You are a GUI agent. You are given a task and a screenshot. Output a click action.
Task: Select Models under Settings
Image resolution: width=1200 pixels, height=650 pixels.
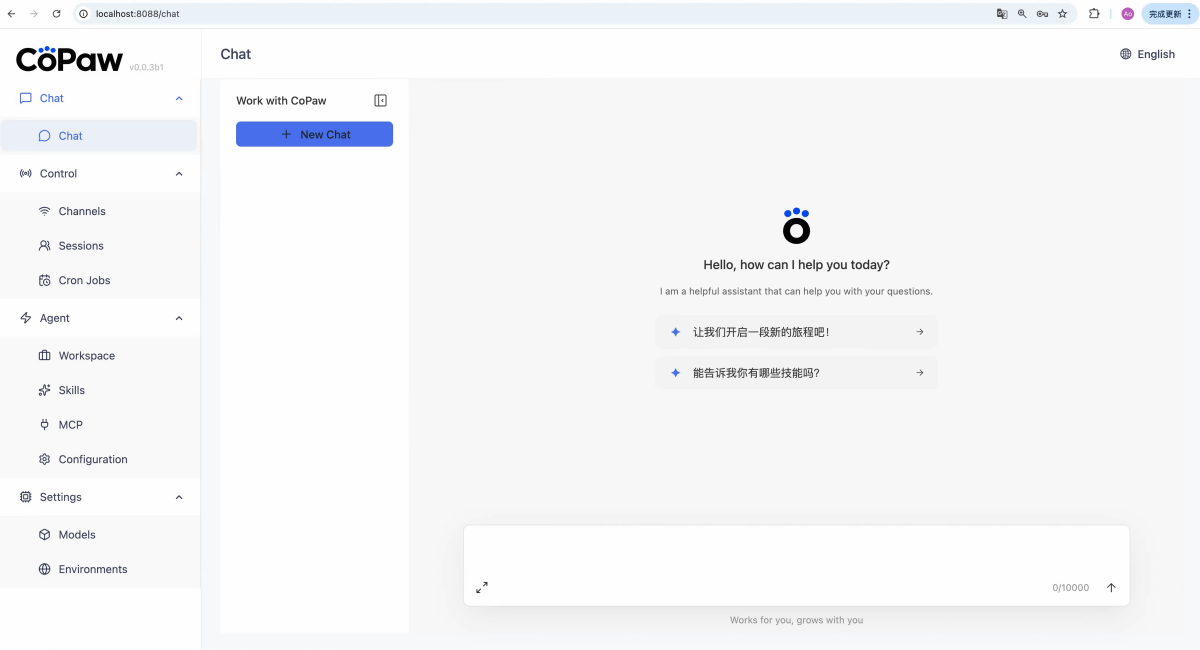pos(77,535)
